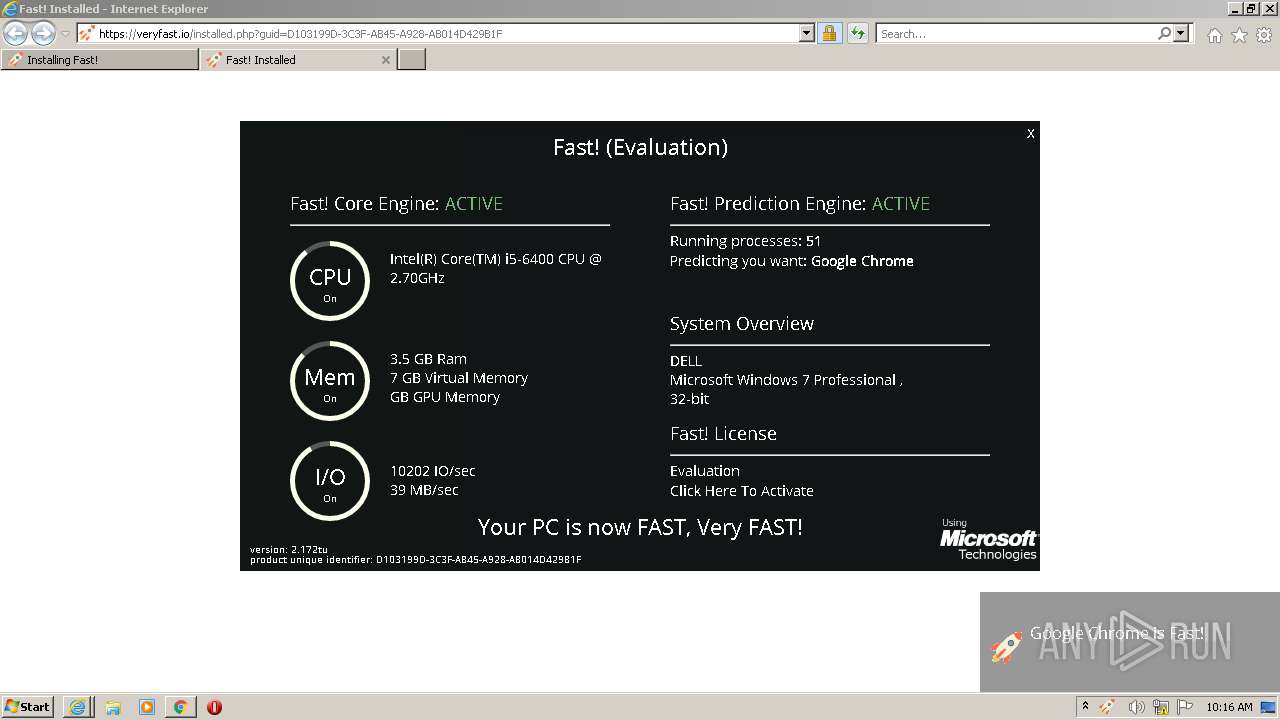
Task: Click Prediction Engine ACTIVE status
Action: click(901, 204)
